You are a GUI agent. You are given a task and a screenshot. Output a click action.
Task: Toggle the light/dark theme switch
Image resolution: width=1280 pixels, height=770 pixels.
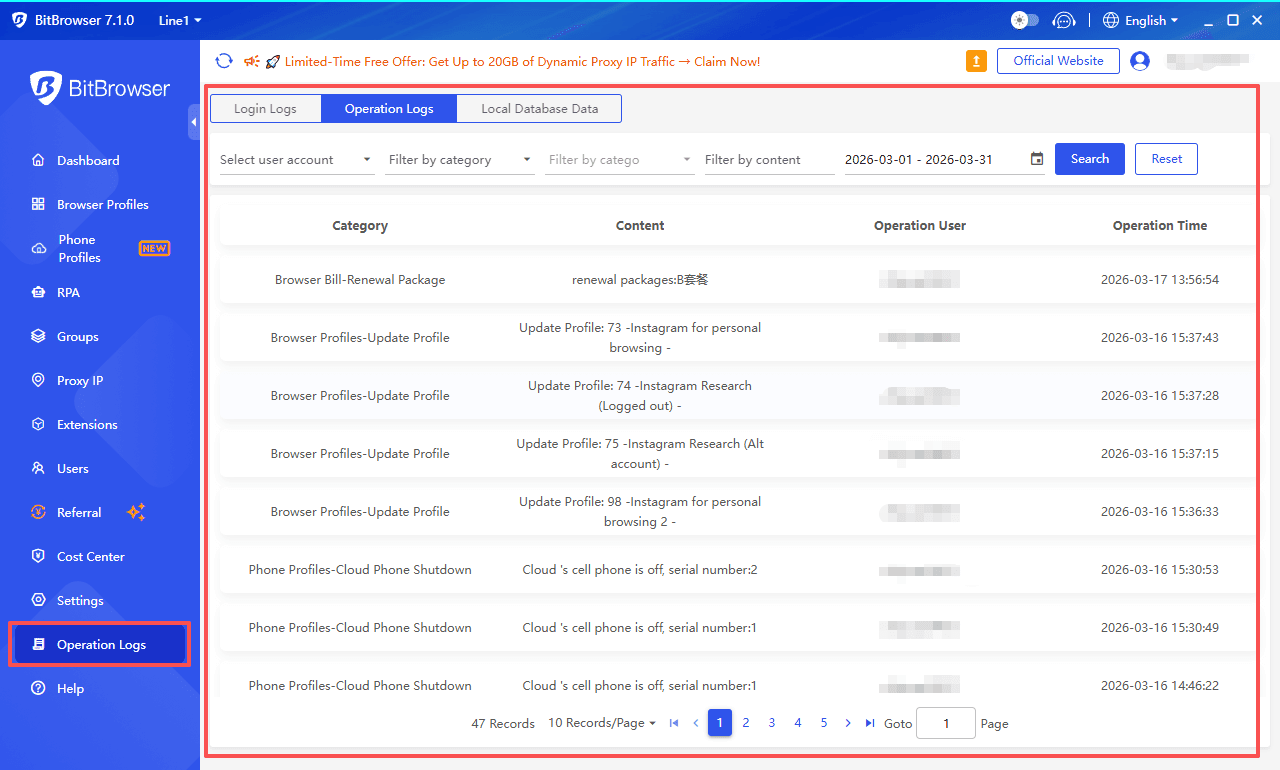coord(1023,20)
